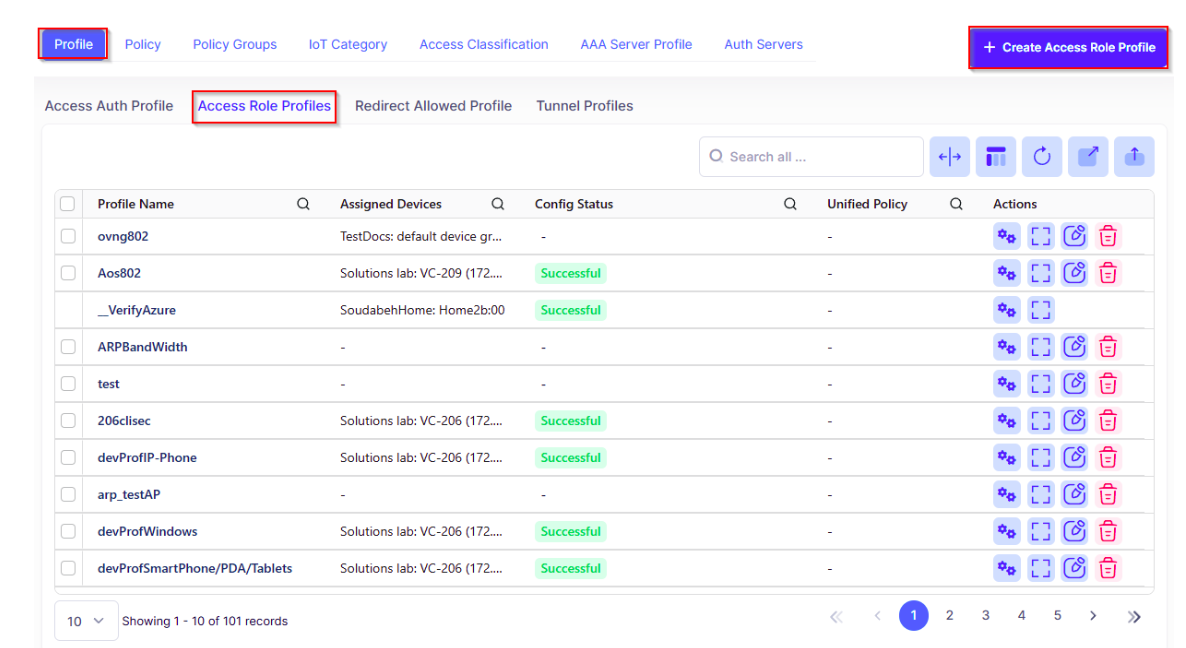Screen dimensions: 1186x648
Task: Delete the devProfWindows profile
Action: tap(1108, 532)
